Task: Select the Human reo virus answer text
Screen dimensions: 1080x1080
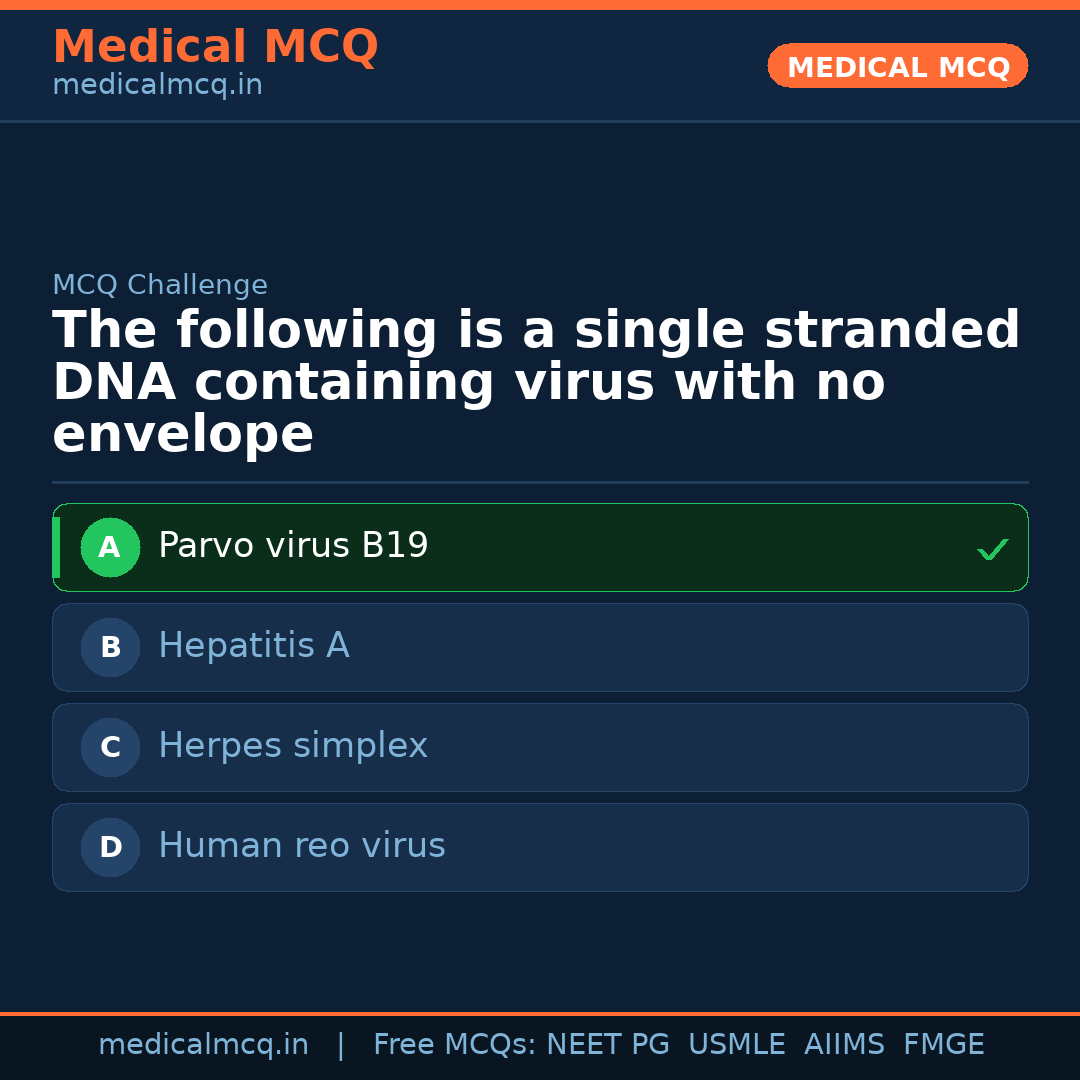Action: click(302, 846)
